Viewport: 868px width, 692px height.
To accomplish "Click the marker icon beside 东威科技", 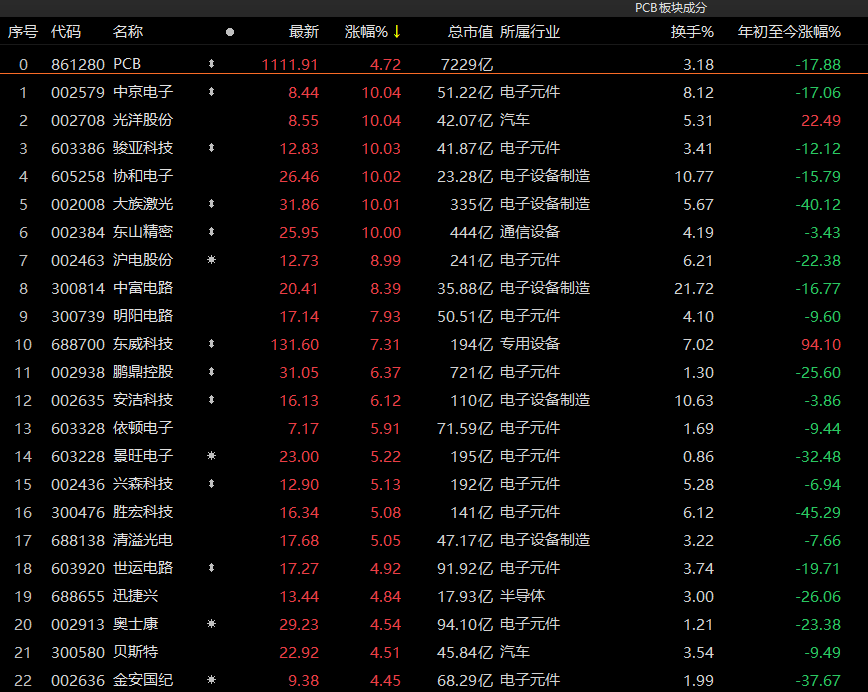I will pyautogui.click(x=211, y=344).
